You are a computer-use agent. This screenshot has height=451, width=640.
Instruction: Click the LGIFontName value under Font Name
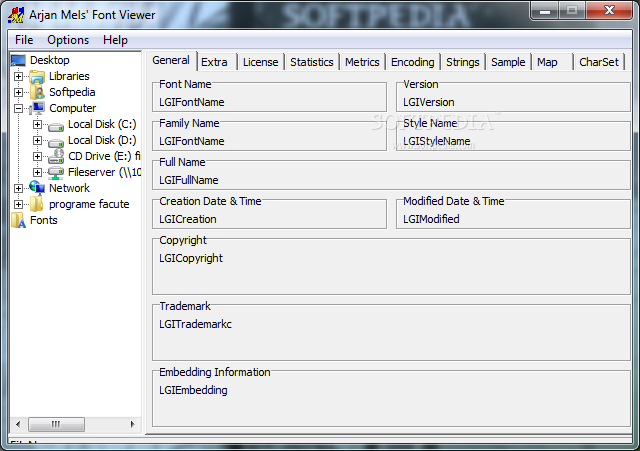192,102
